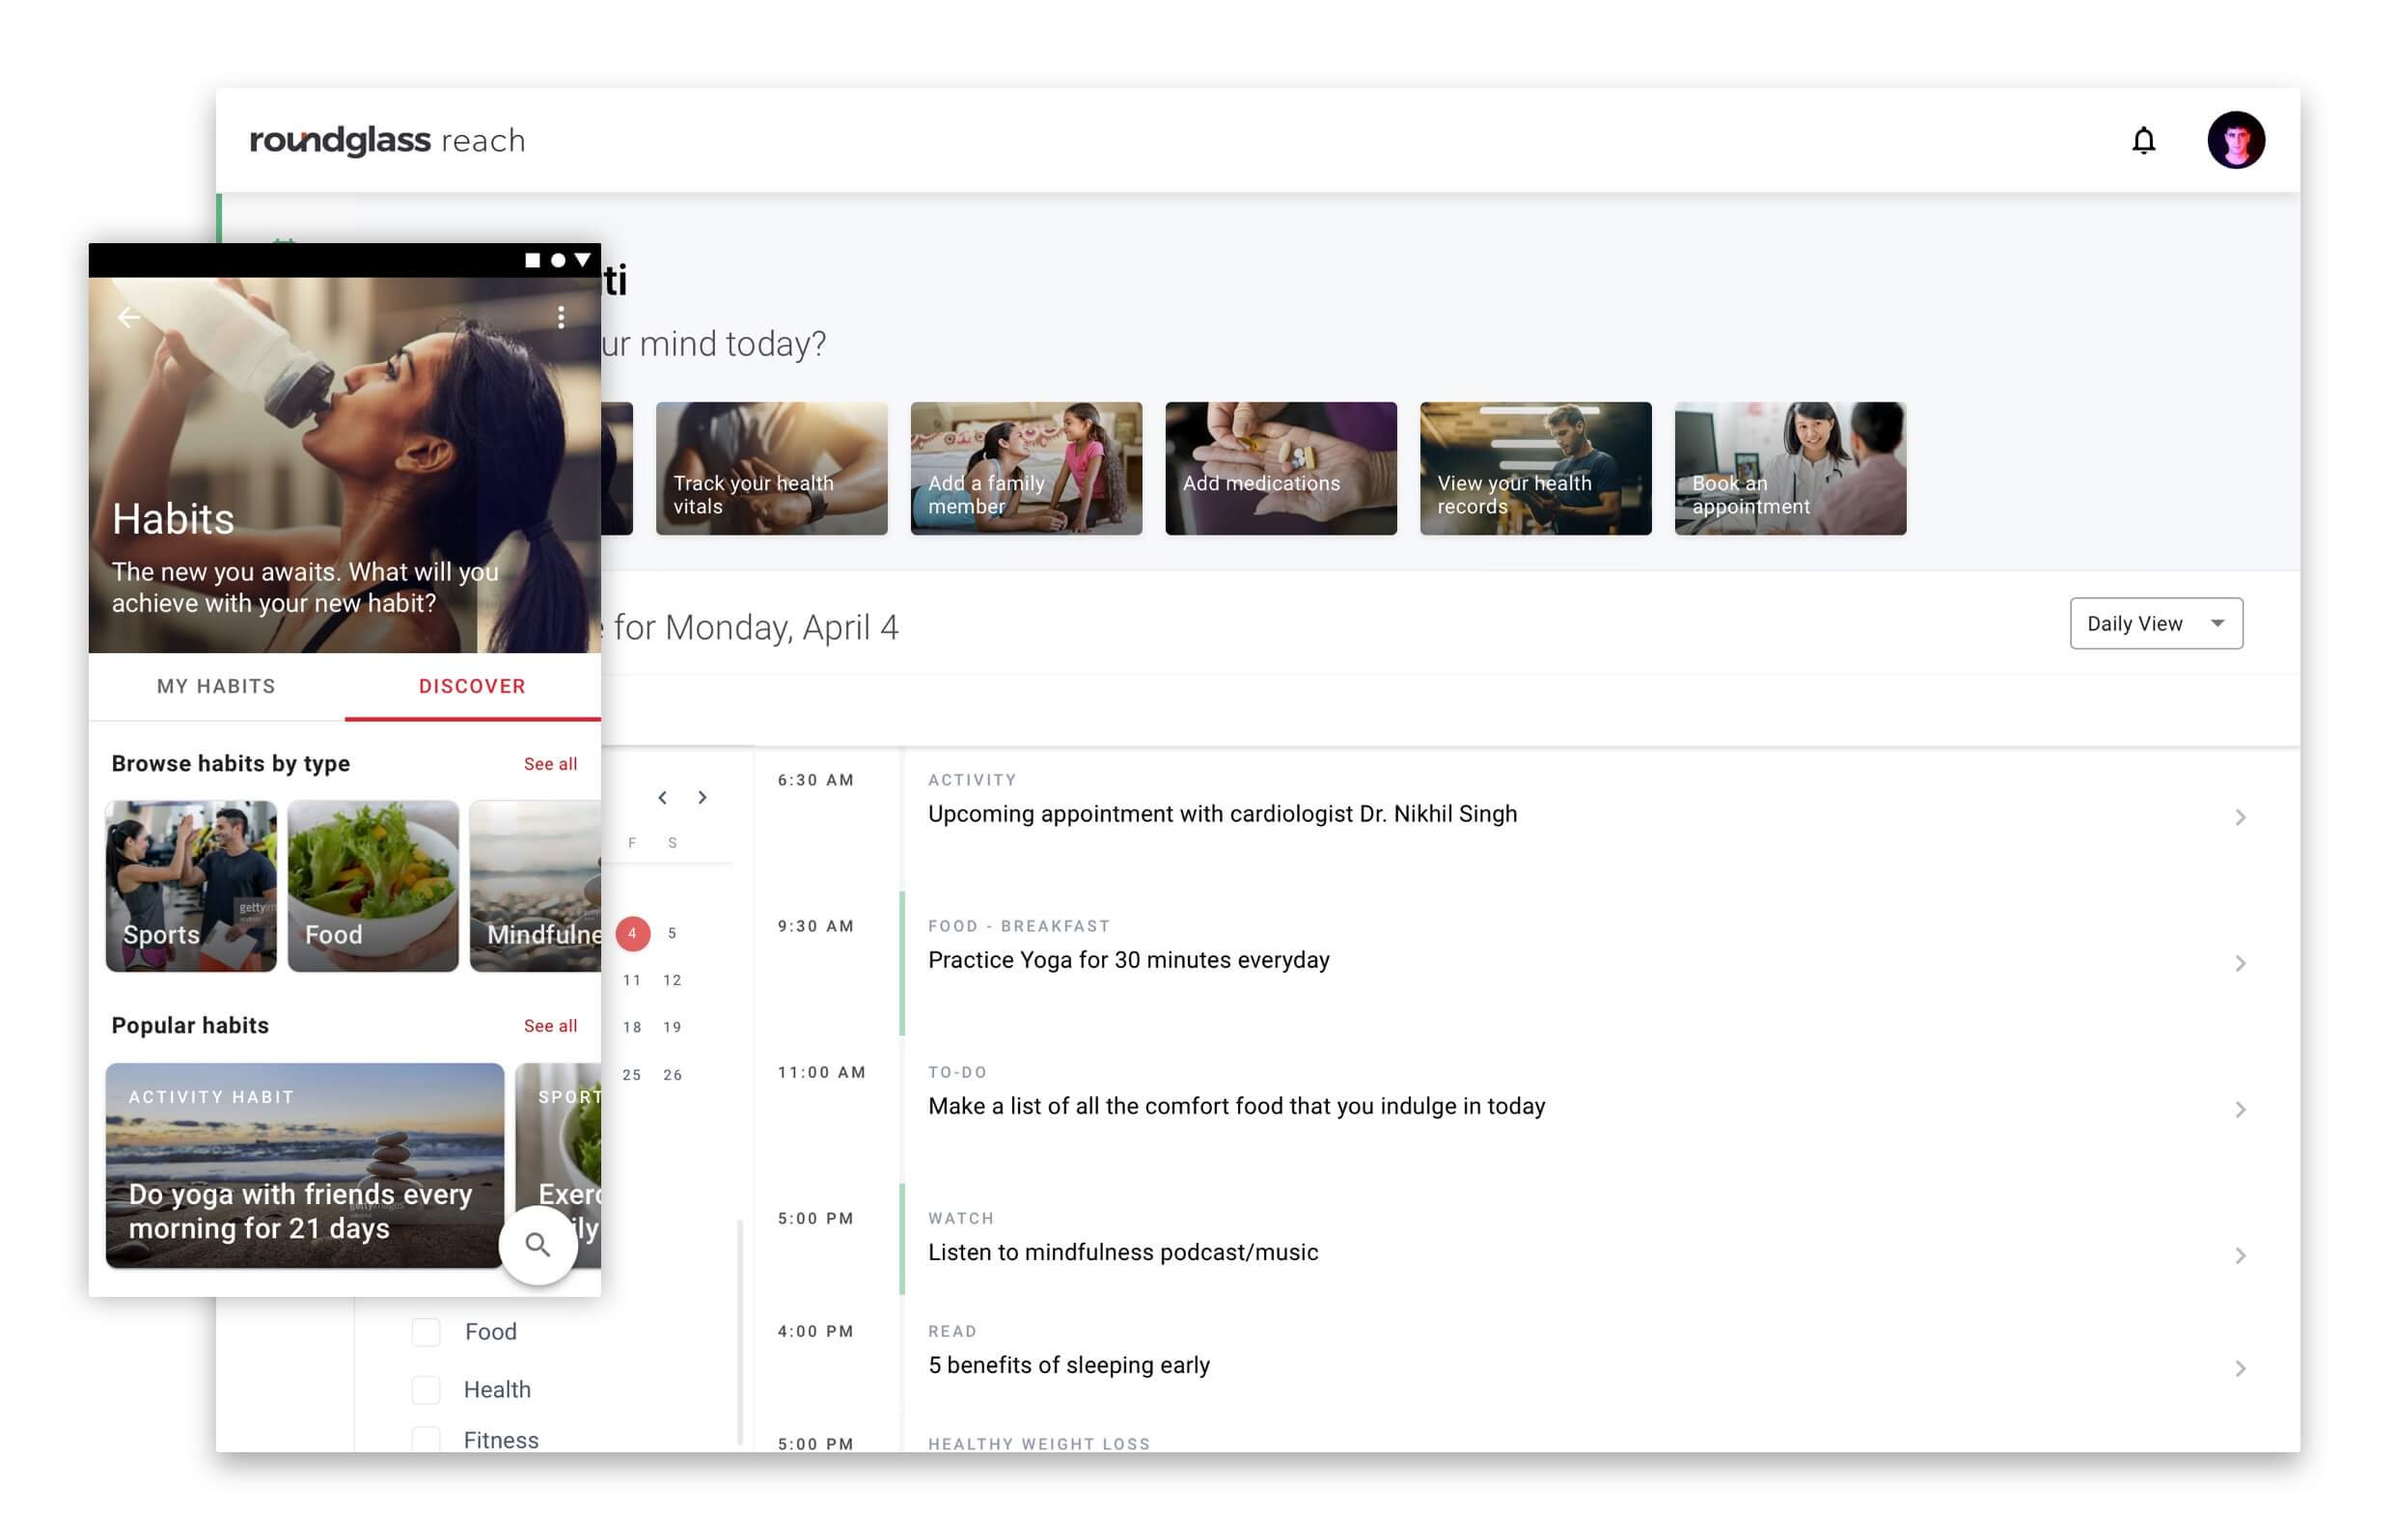This screenshot has width=2397, height=1540.
Task: Open 'Upcoming appointment with cardiologist Dr. Nikhil Singh'
Action: click(x=1222, y=814)
